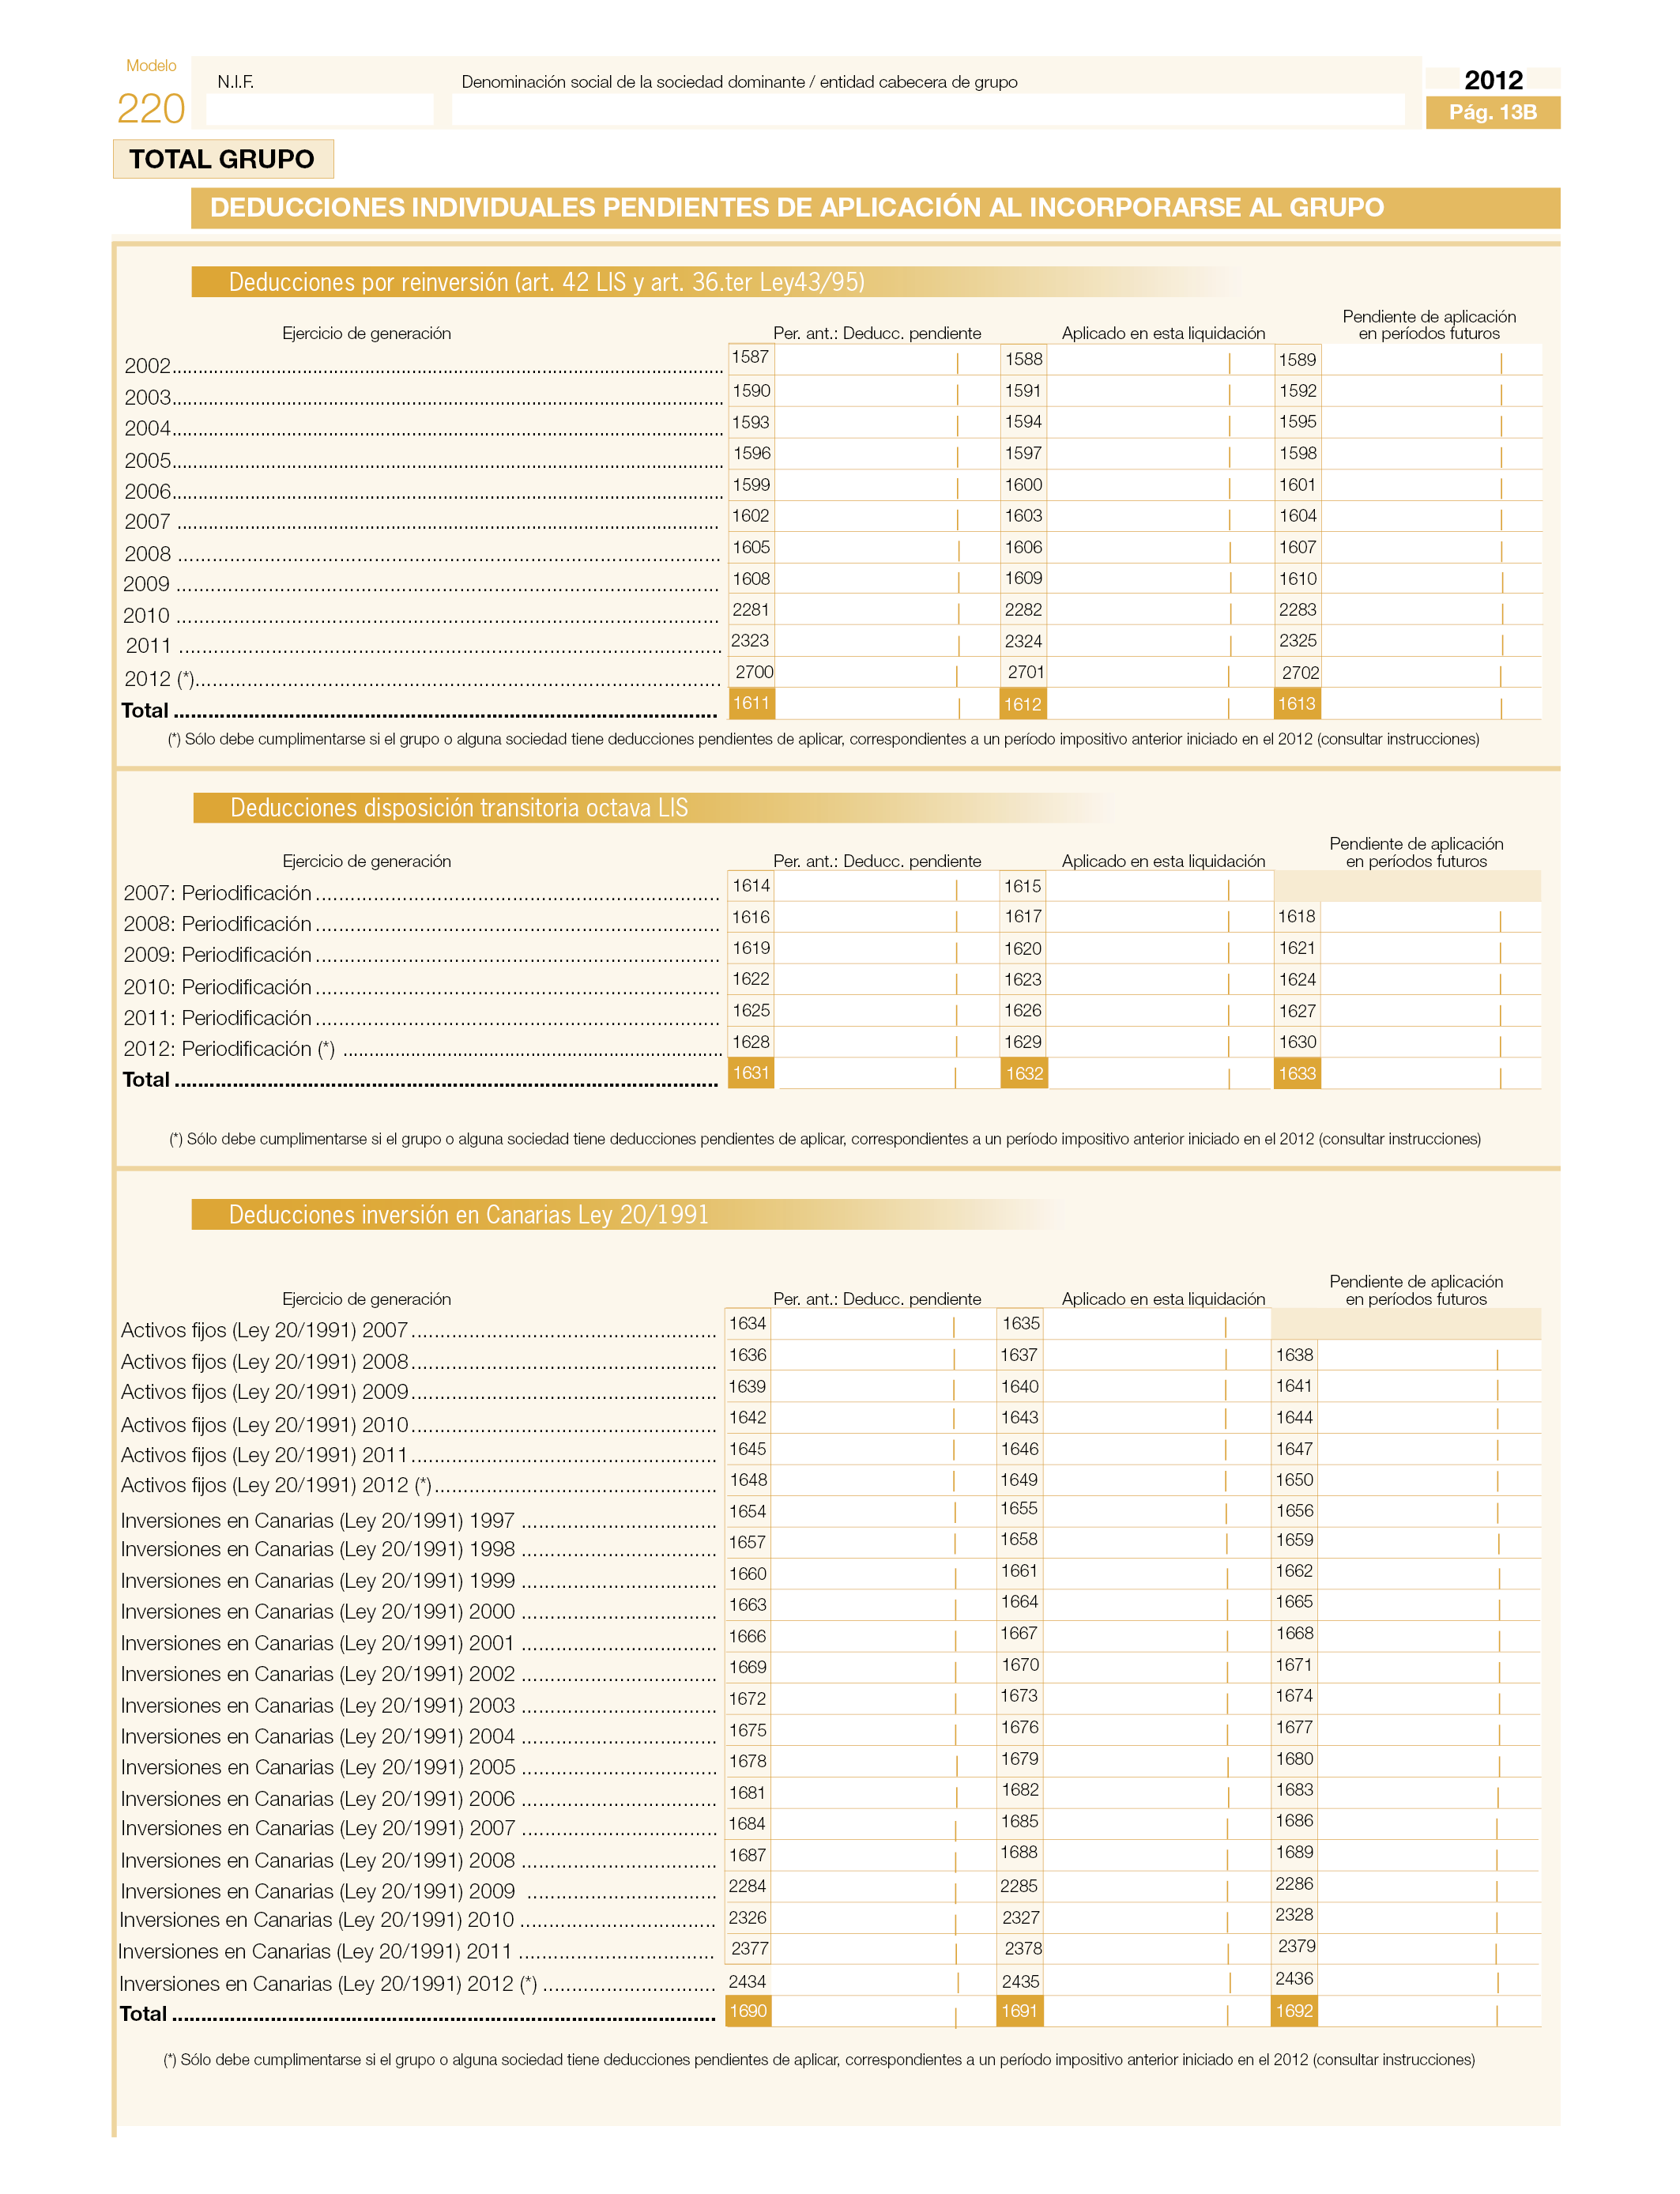Click field 2327 applied Inversiones Canarias 2010

(x=1158, y=1918)
